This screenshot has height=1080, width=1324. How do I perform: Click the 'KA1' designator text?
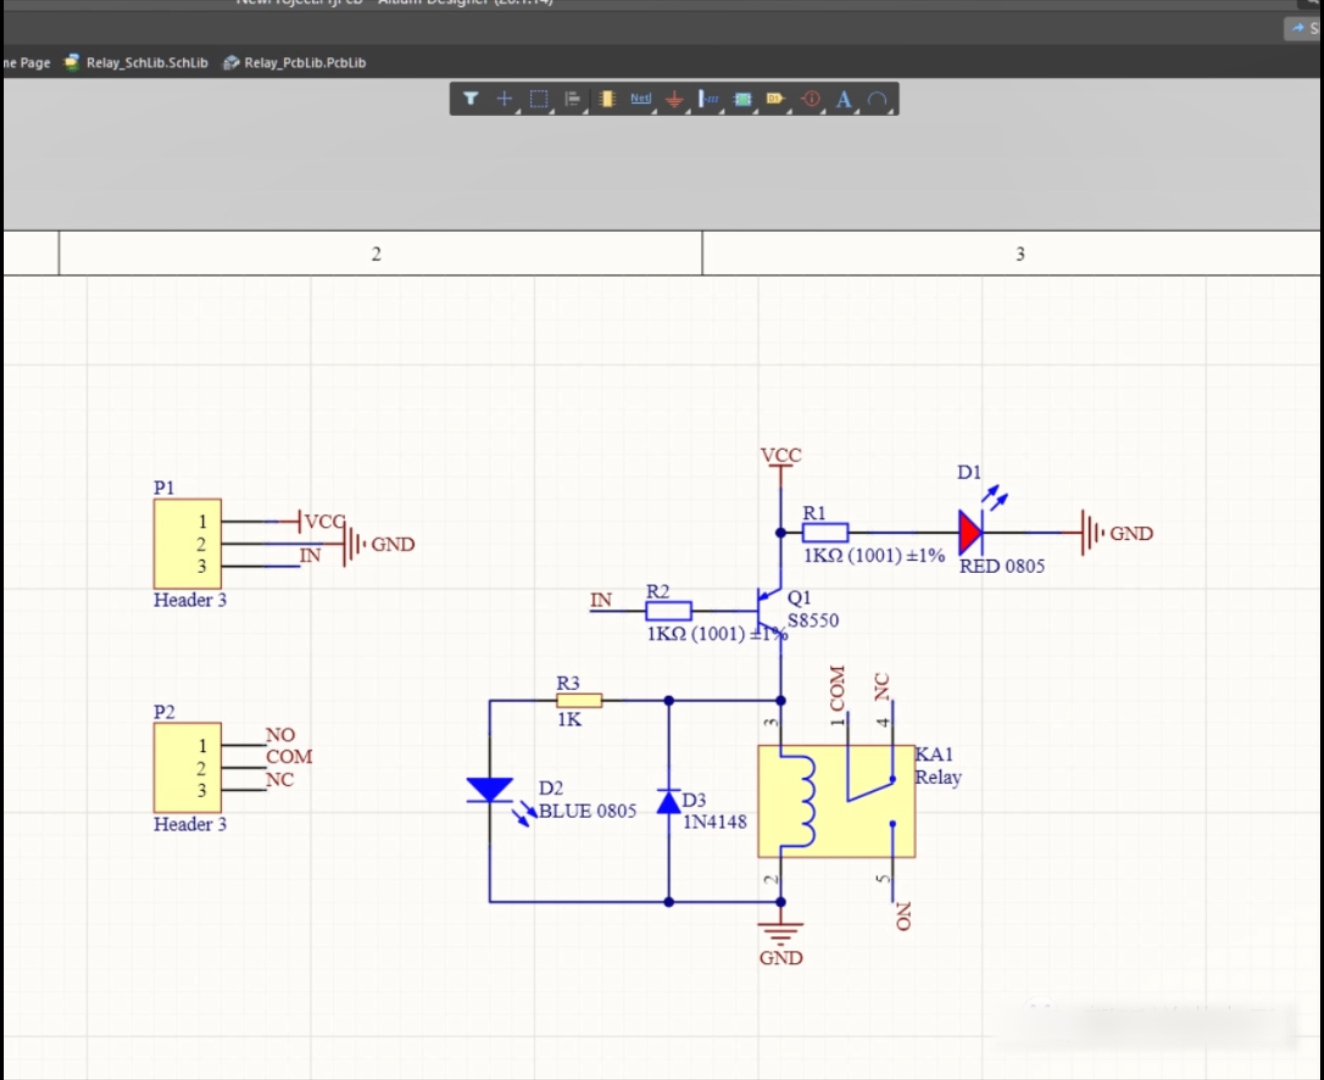[x=934, y=754]
